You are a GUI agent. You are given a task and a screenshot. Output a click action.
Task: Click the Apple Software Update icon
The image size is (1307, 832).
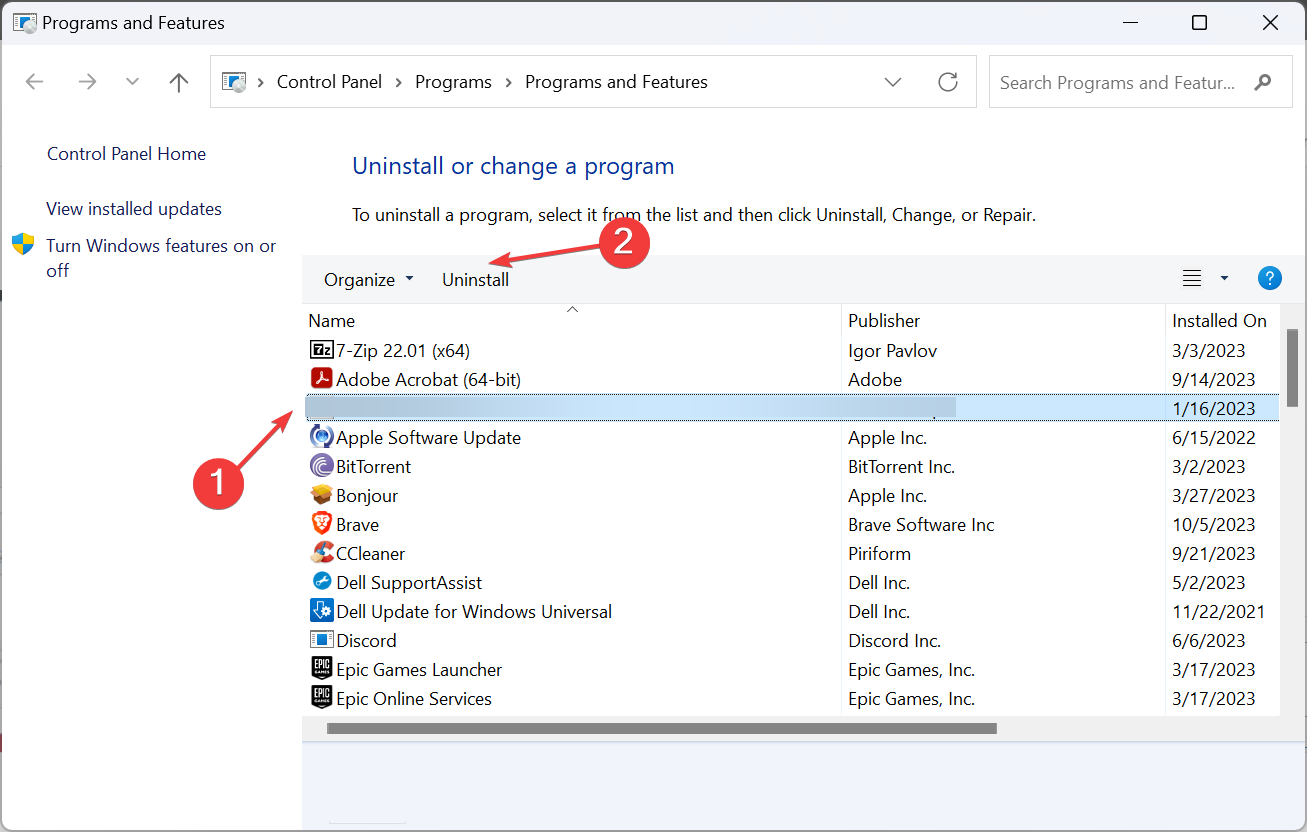(321, 437)
